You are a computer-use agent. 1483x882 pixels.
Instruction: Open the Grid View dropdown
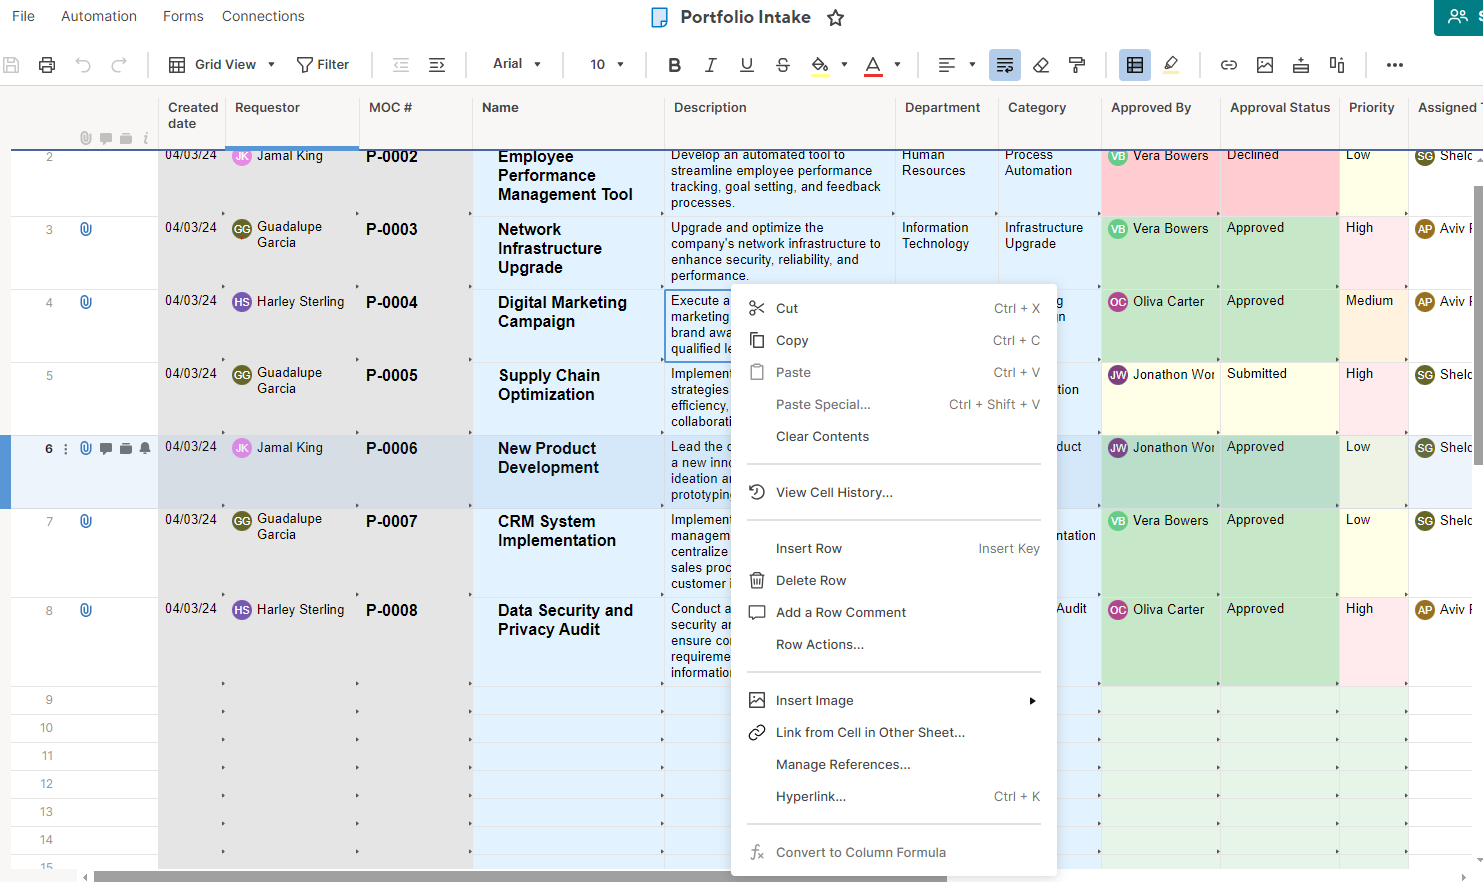221,65
